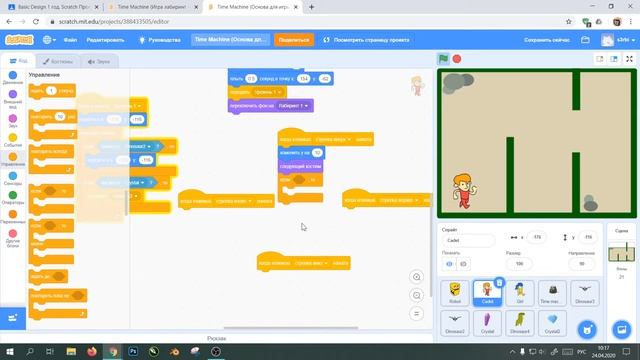
Task: Click the Choose a Sprite cat button
Action: [587, 329]
